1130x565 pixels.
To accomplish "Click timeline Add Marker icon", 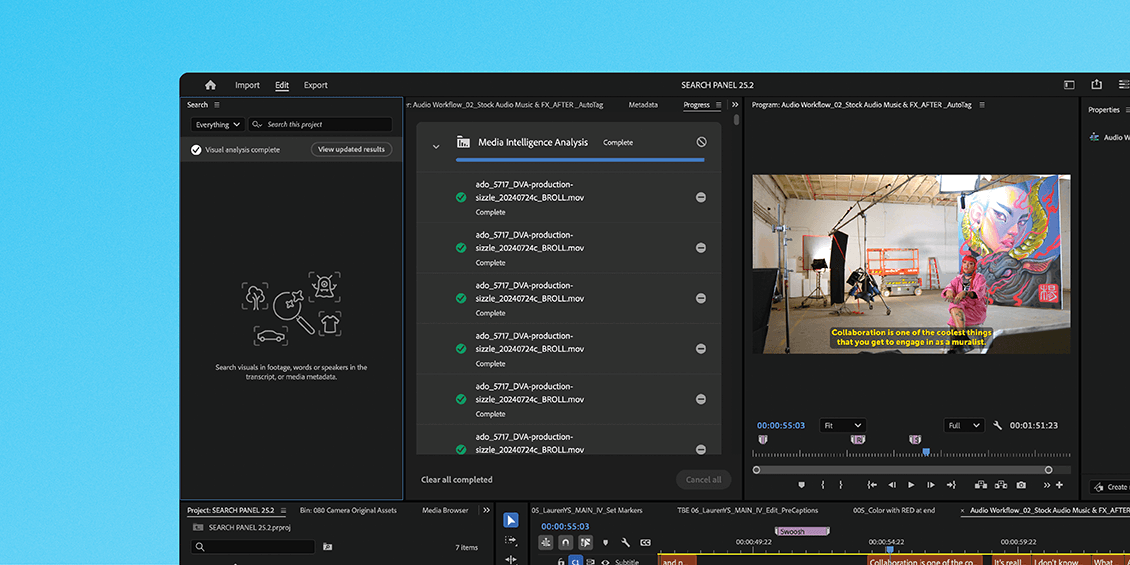I will coord(606,543).
